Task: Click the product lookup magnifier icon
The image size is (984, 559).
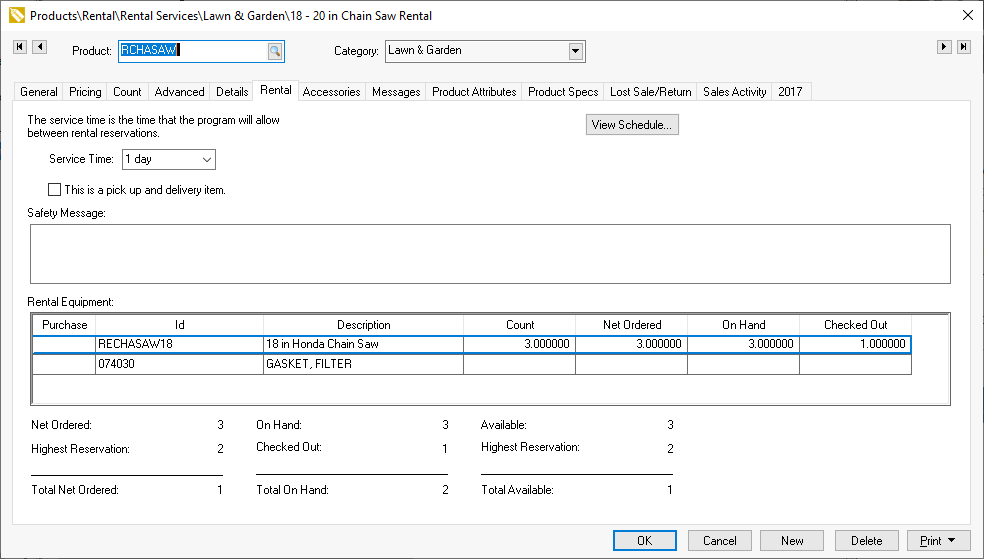Action: tap(275, 51)
